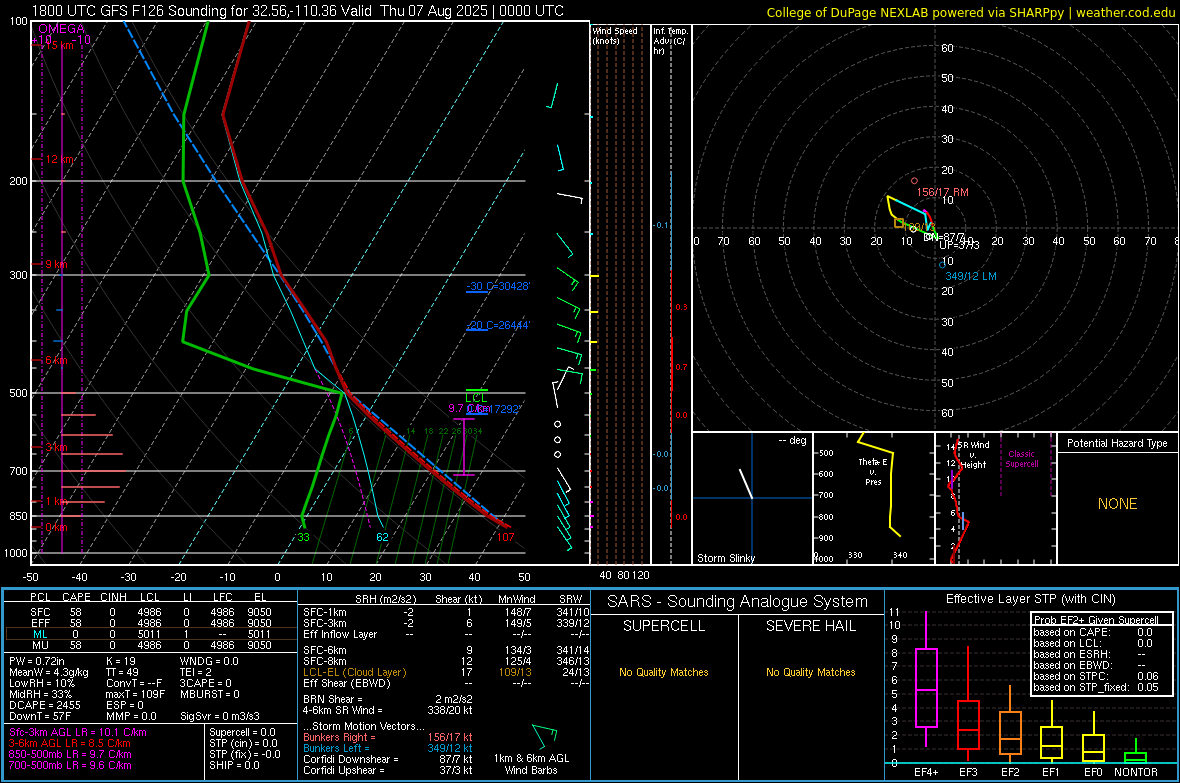Click the College of DuPage NEXLAB credit text
This screenshot has width=1180, height=783.
[970, 12]
